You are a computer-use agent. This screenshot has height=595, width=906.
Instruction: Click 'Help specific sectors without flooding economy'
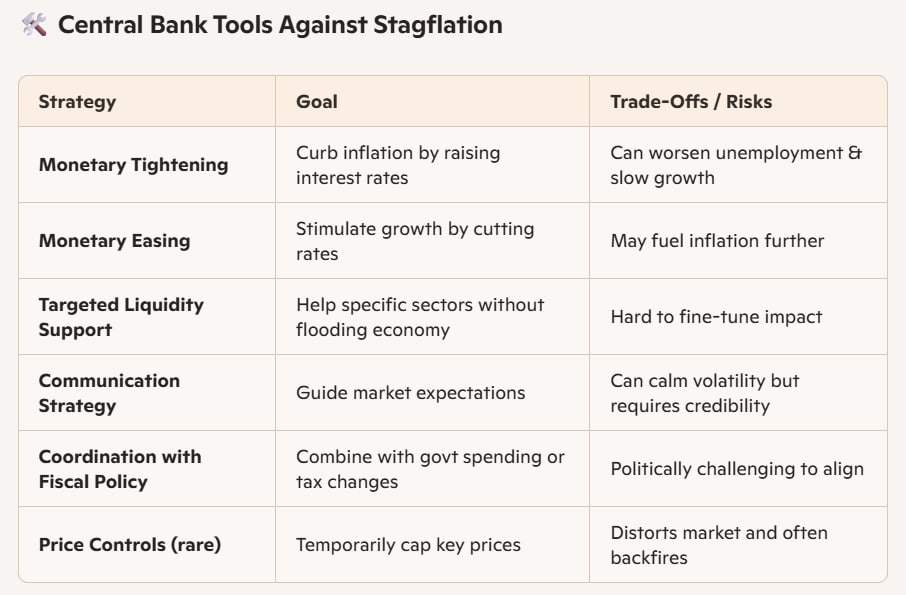pyautogui.click(x=420, y=317)
